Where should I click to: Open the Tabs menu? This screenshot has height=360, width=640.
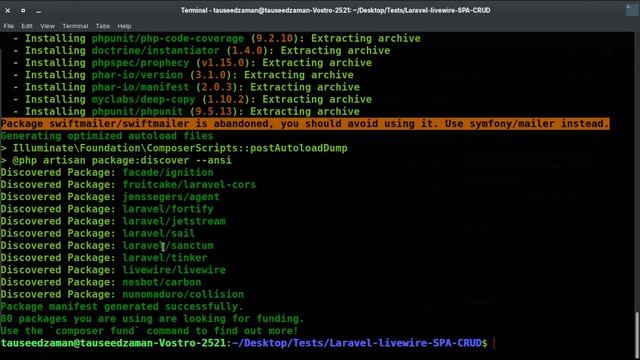(103, 26)
